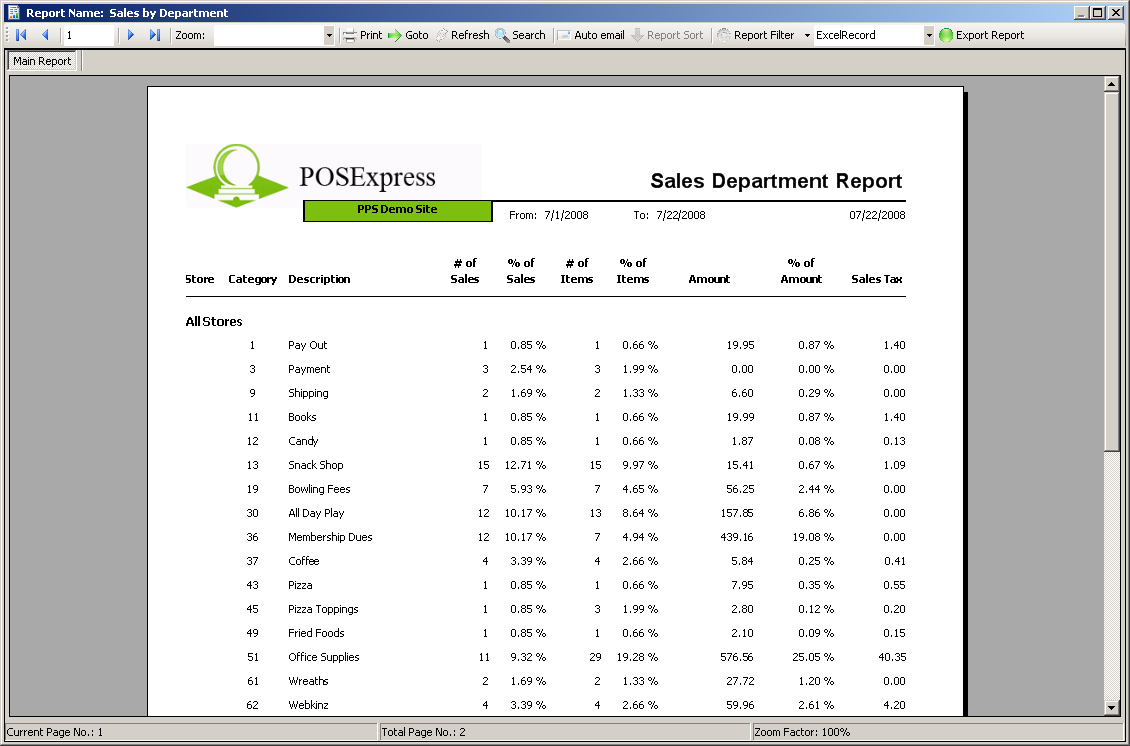Select the Pay Out description
The image size is (1130, 746).
(x=308, y=345)
